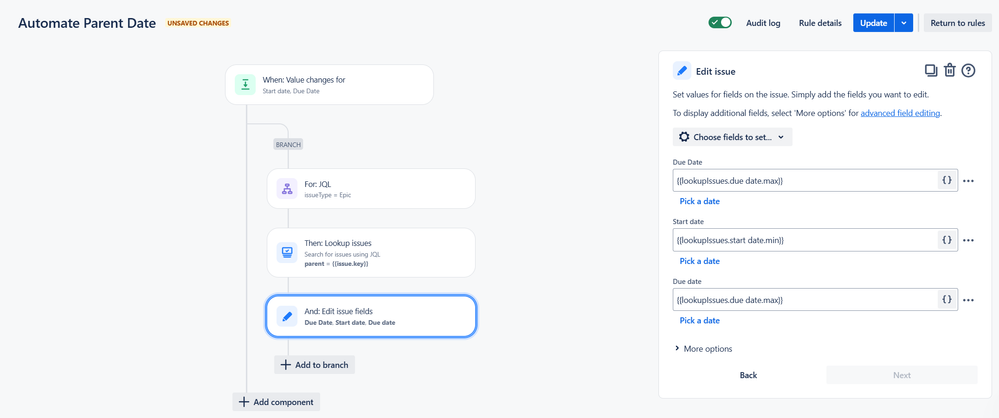Click the trash delete component icon
This screenshot has height=418, width=999.
point(950,71)
